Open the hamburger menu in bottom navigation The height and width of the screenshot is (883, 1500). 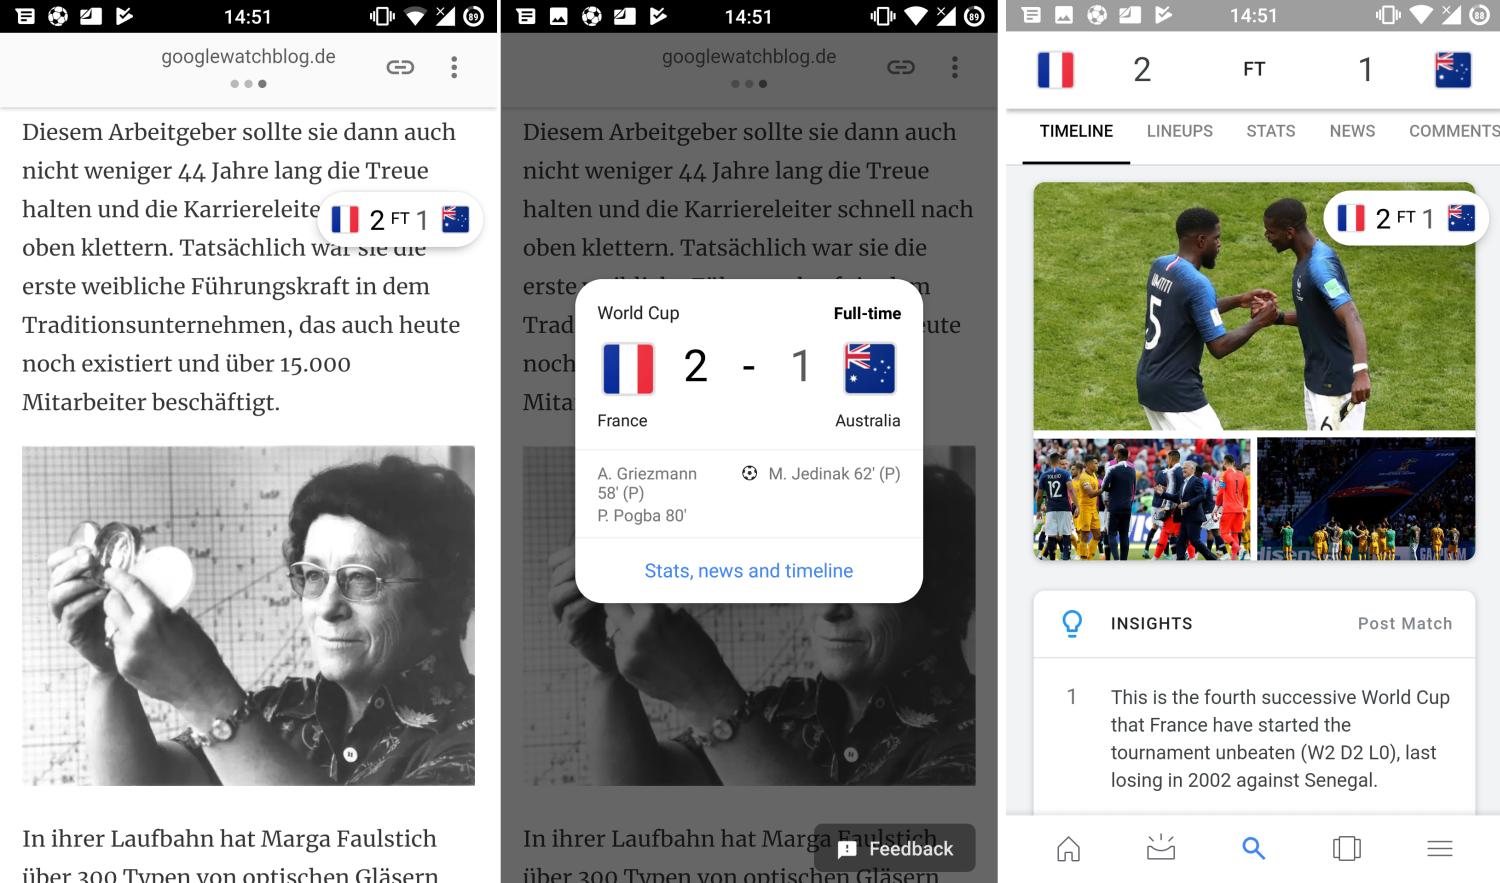point(1440,849)
